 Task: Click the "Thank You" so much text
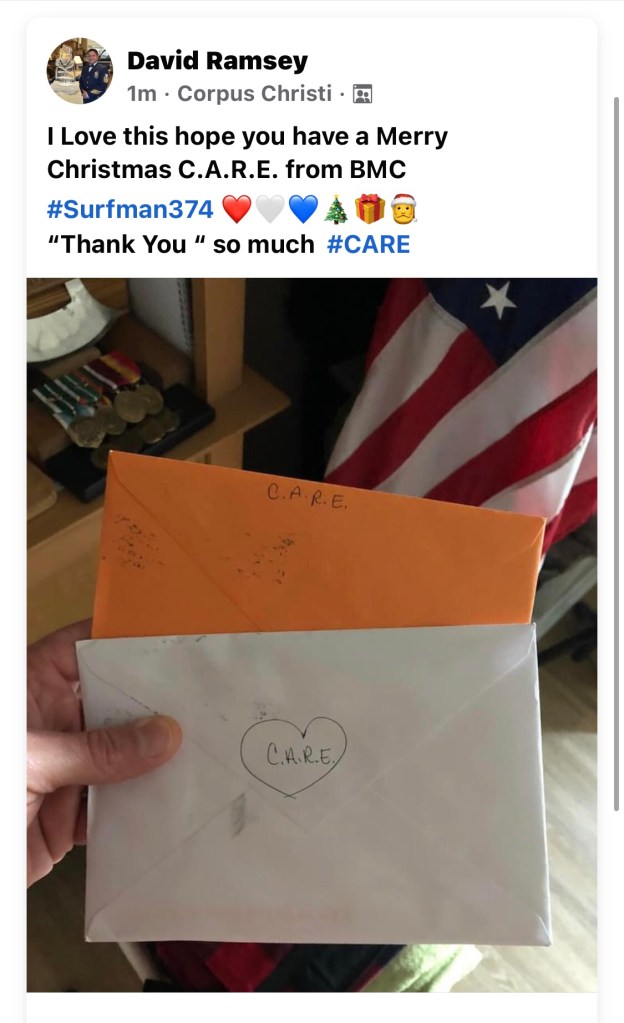pyautogui.click(x=181, y=245)
